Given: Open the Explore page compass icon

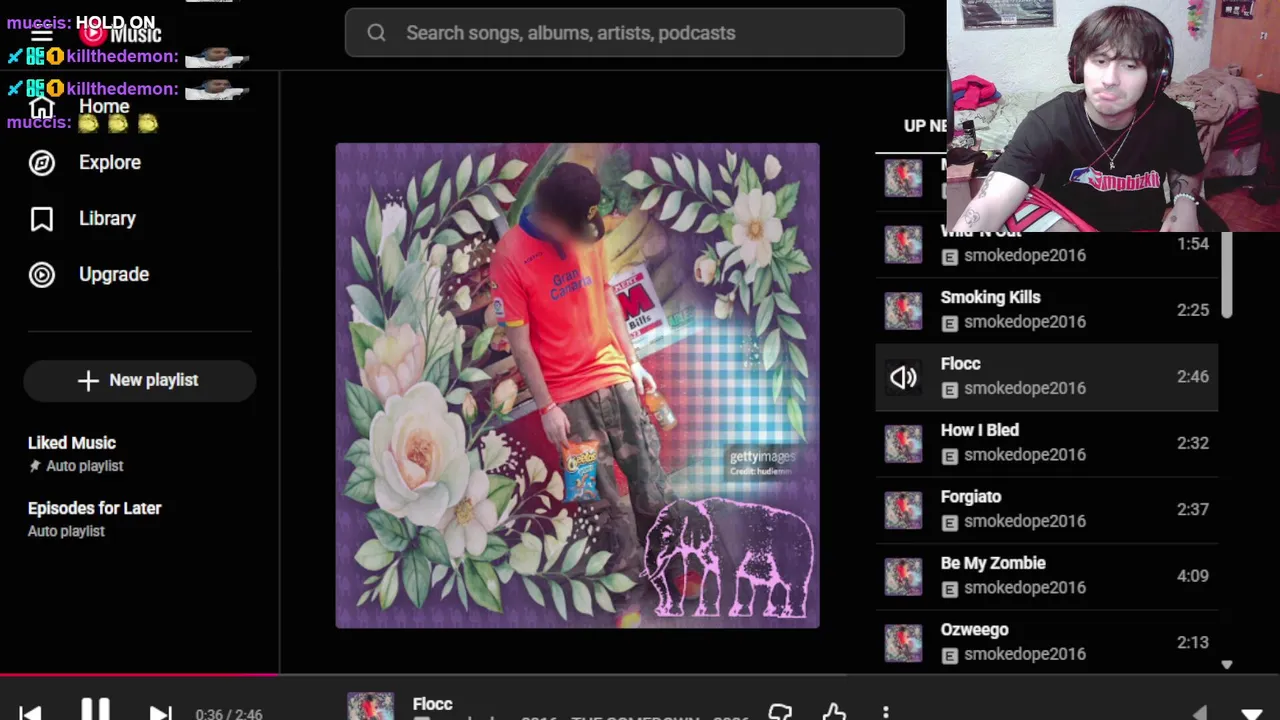Looking at the screenshot, I should pyautogui.click(x=42, y=162).
